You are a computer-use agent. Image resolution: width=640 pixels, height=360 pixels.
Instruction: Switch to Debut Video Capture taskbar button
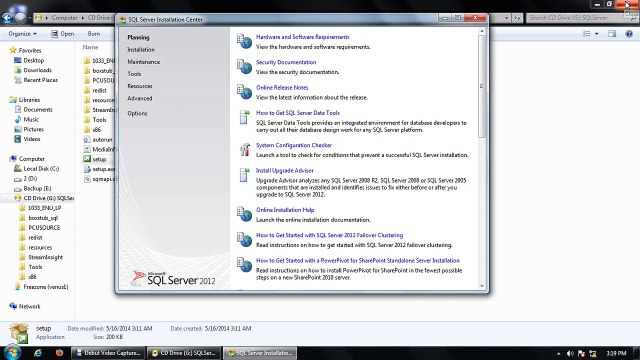[108, 353]
